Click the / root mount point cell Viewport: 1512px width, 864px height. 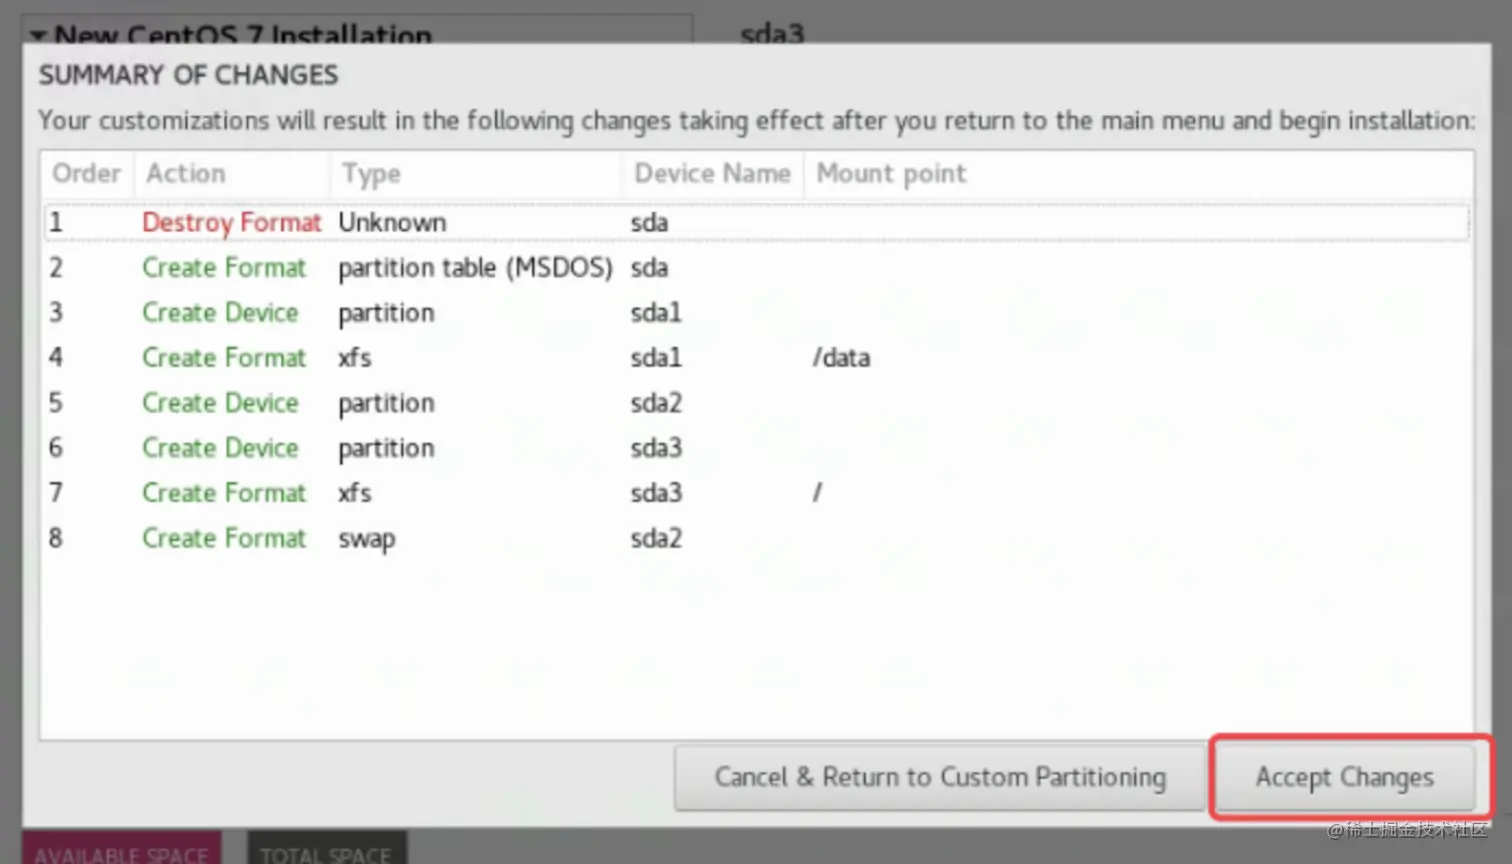817,492
